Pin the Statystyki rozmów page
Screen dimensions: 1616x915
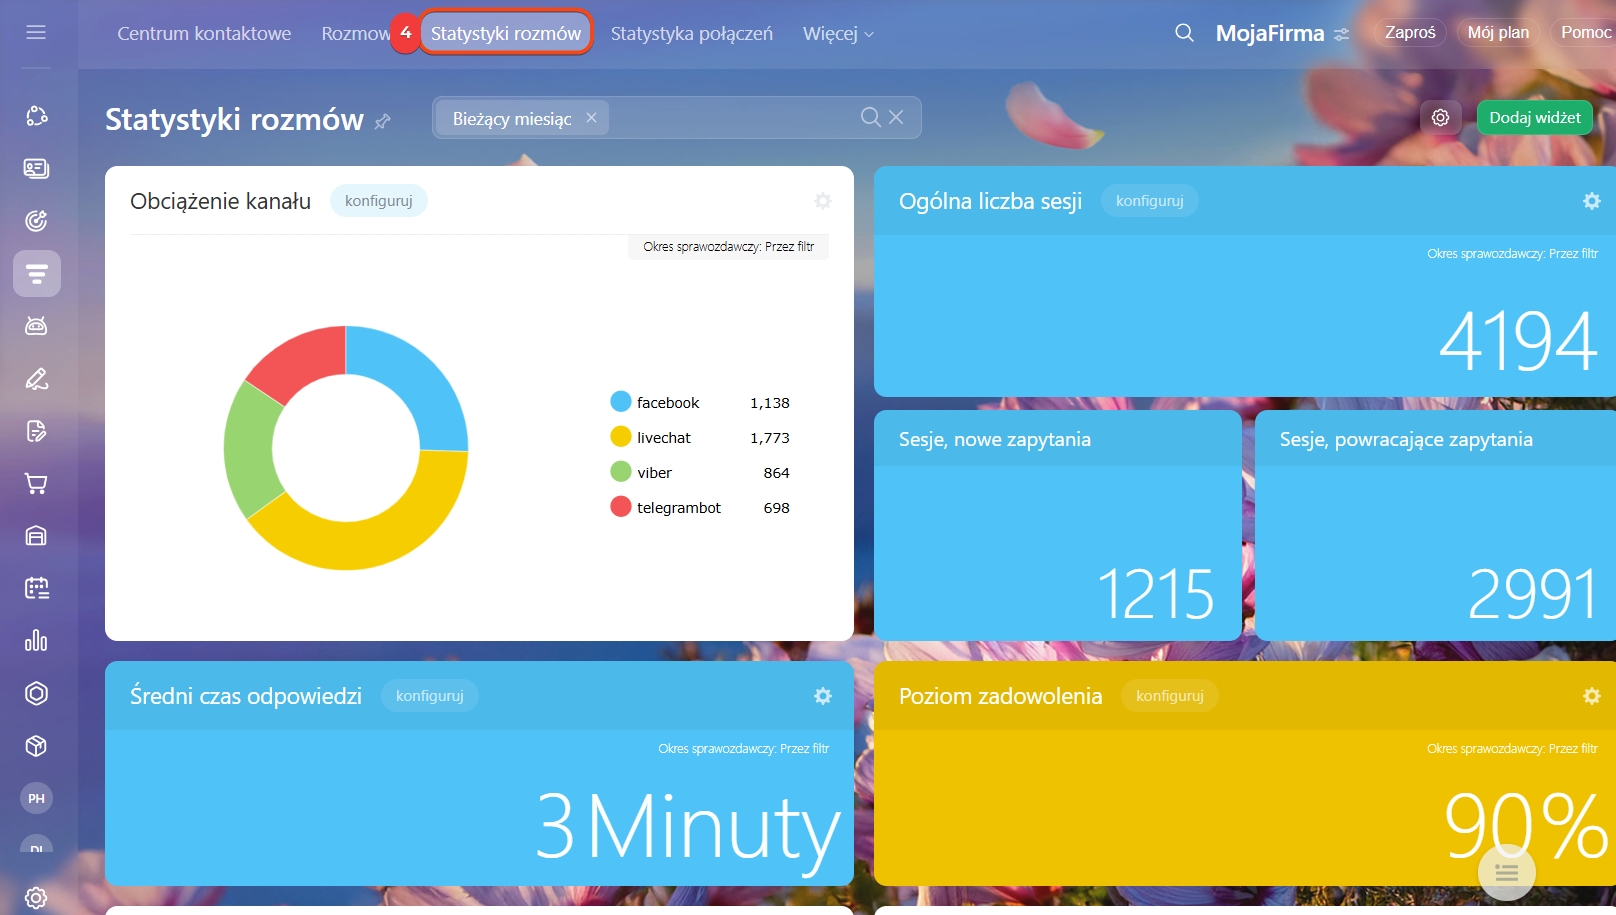point(382,121)
